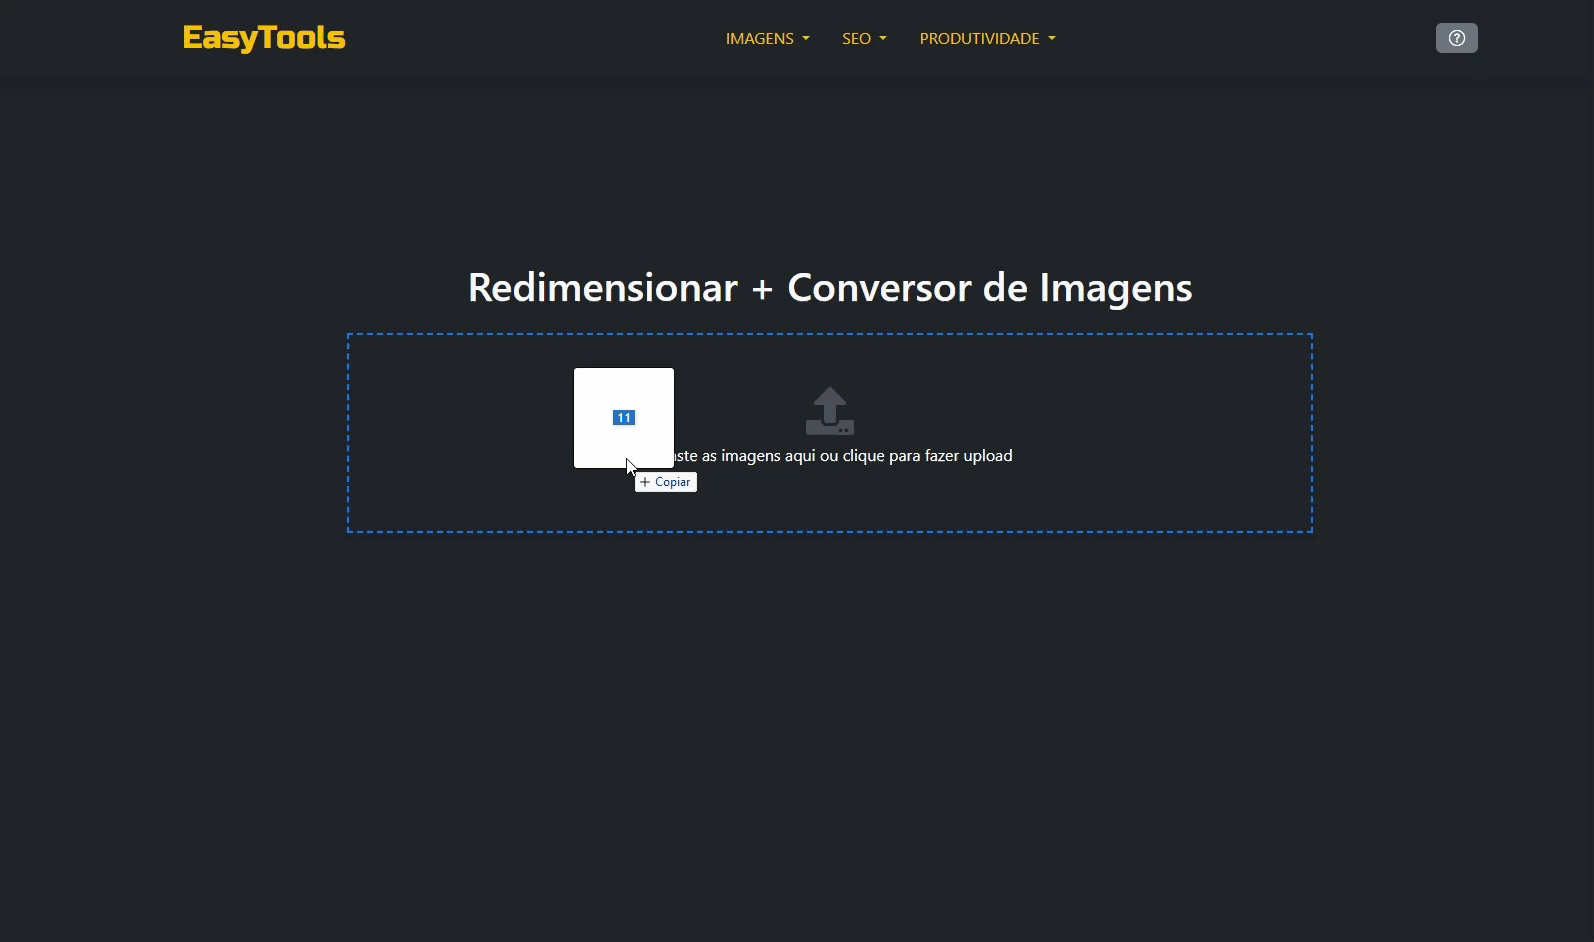Click the "Copiar" drag tooltip label
Image resolution: width=1594 pixels, height=942 pixels.
673,482
